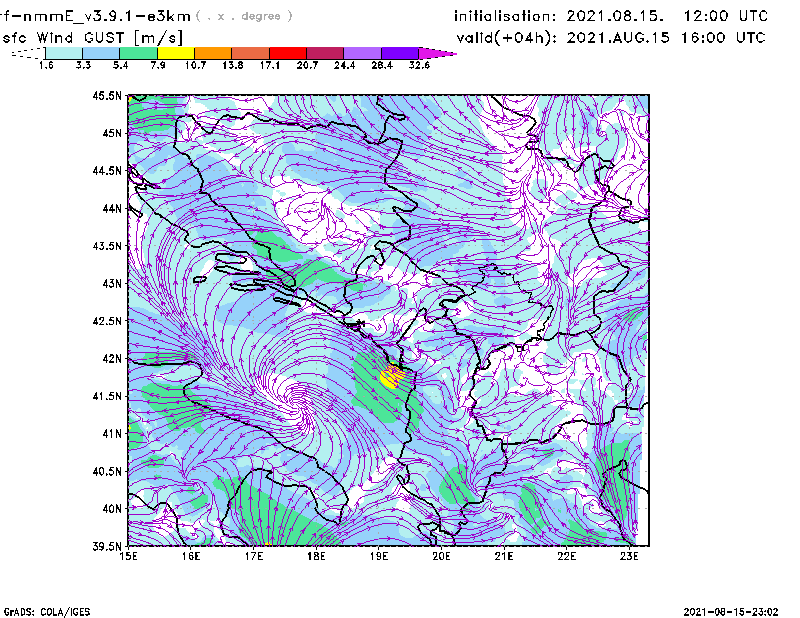Click the legend value "17.1"

270,65
